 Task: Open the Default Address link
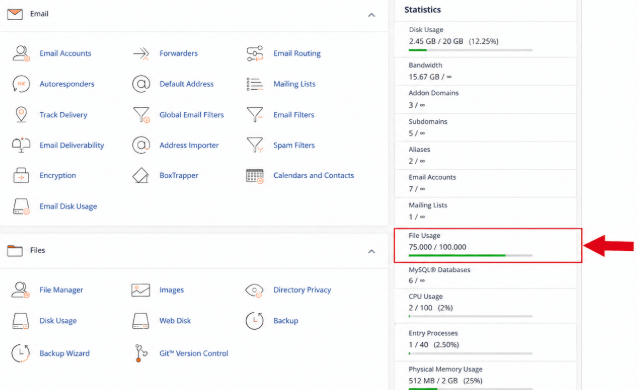coord(186,84)
